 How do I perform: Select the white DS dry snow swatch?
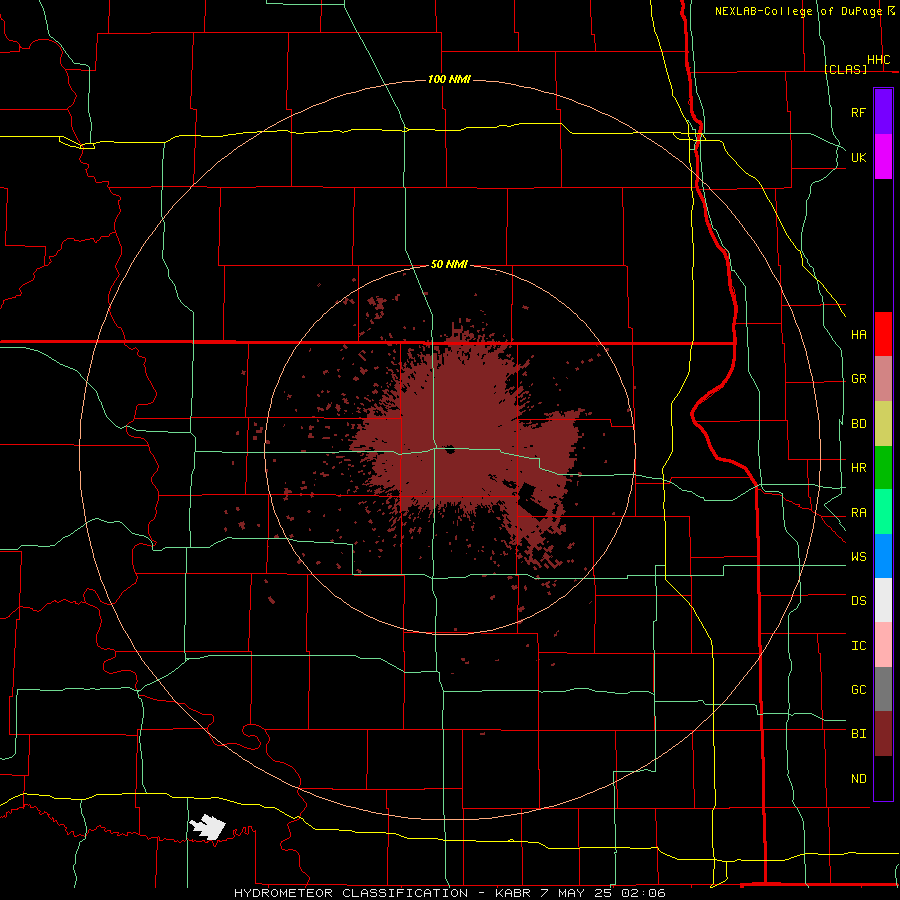[x=883, y=600]
